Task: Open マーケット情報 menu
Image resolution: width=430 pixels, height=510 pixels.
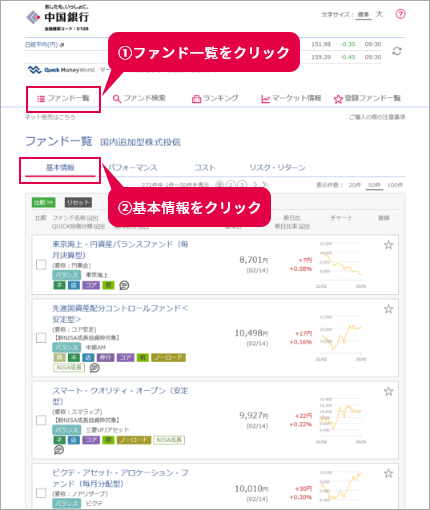Action: click(x=291, y=98)
